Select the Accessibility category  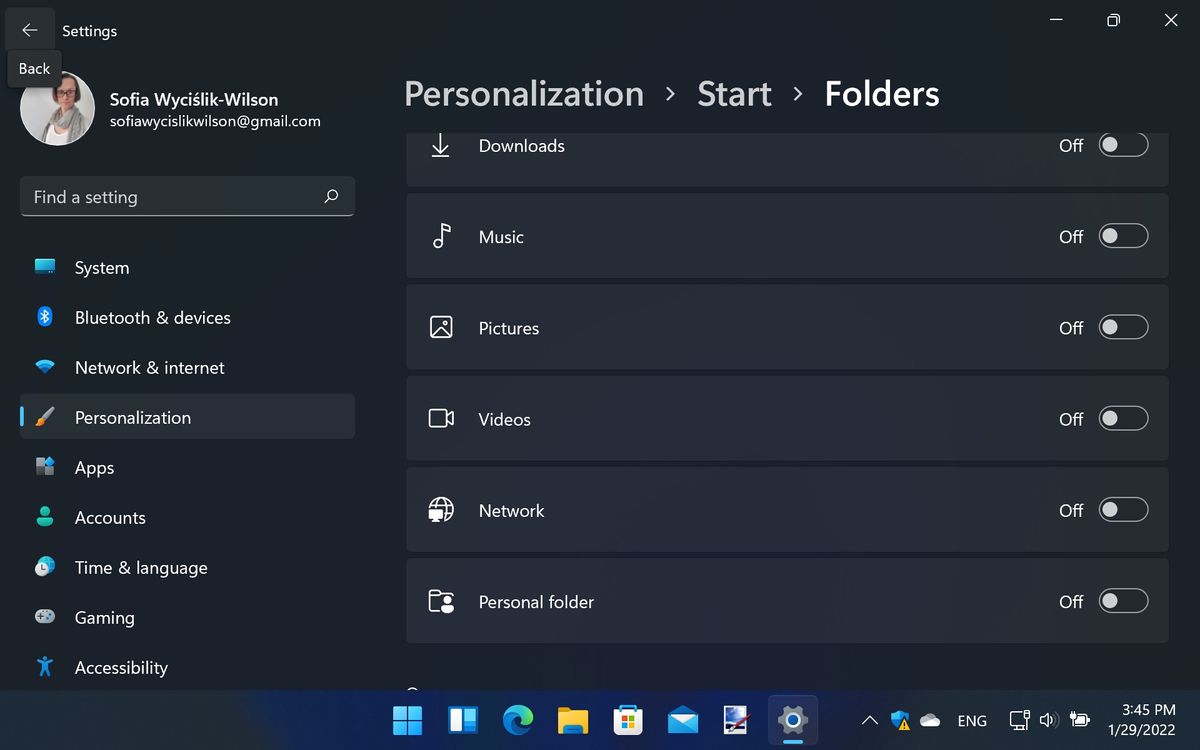(x=120, y=667)
